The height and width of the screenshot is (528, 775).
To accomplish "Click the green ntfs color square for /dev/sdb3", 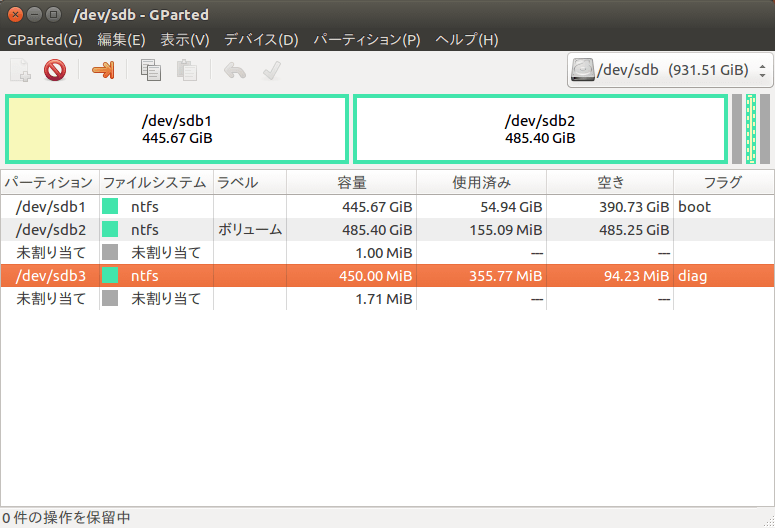I will pos(110,275).
